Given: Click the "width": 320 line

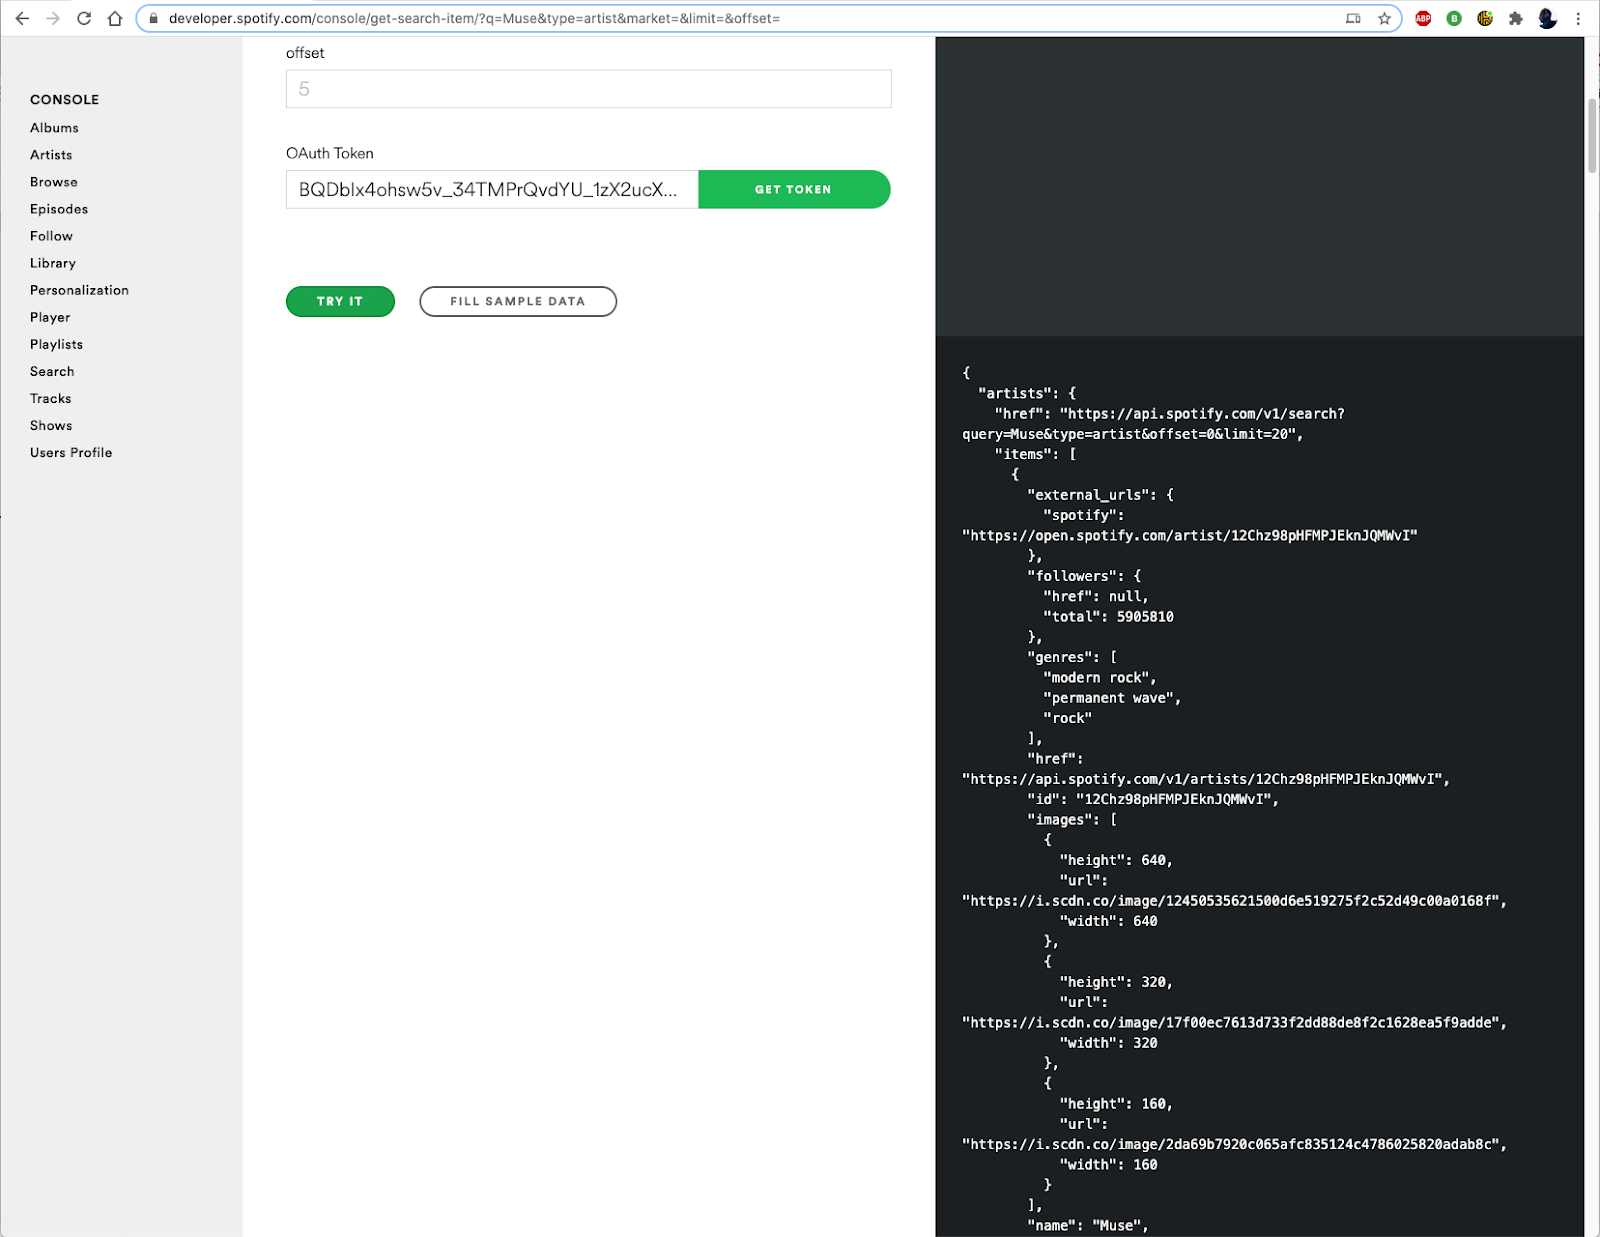Looking at the screenshot, I should click(x=1108, y=1042).
